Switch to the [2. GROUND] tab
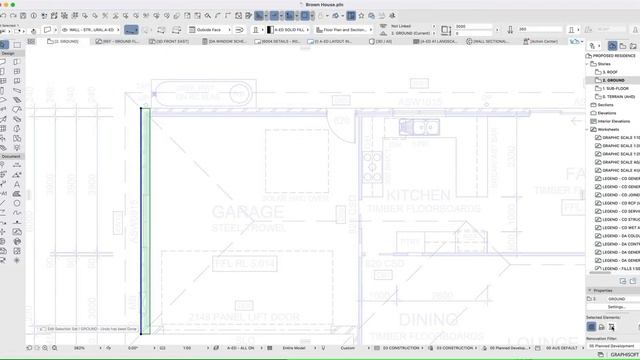The height and width of the screenshot is (360, 640). click(x=63, y=41)
